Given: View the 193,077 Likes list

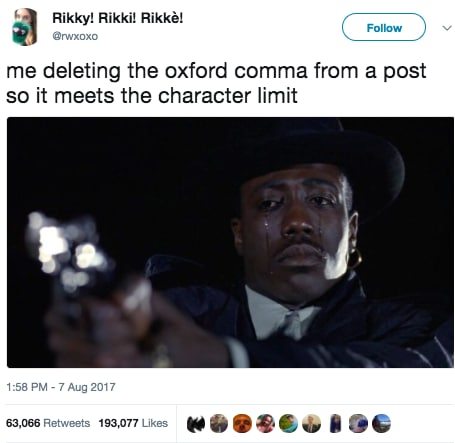Looking at the screenshot, I should click(133, 423).
